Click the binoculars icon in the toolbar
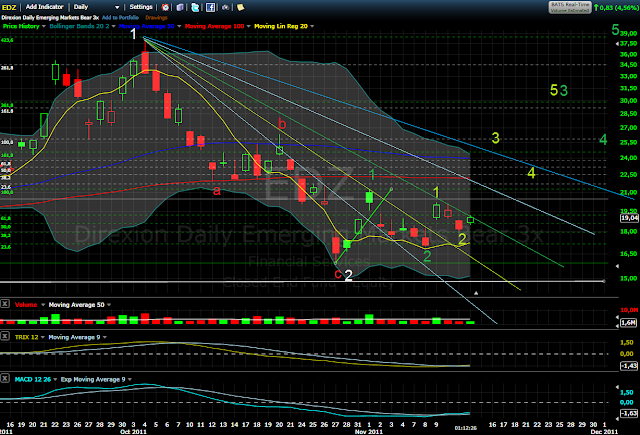 225,7
